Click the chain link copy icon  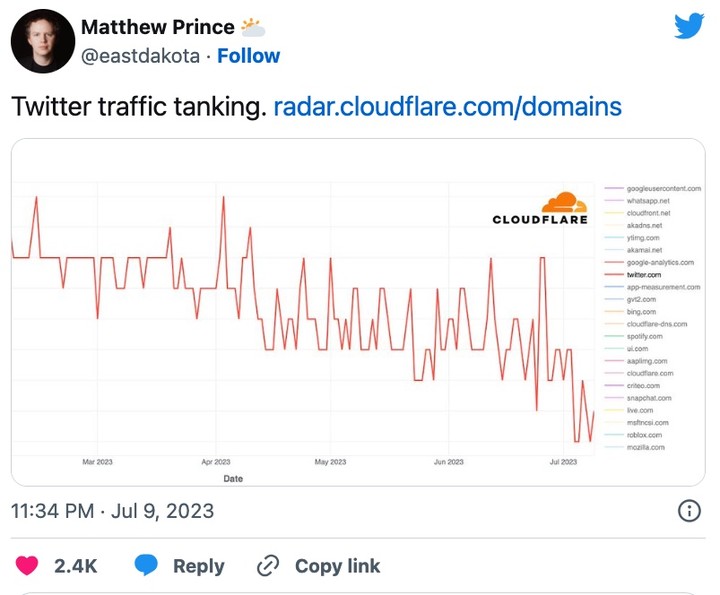[268, 565]
